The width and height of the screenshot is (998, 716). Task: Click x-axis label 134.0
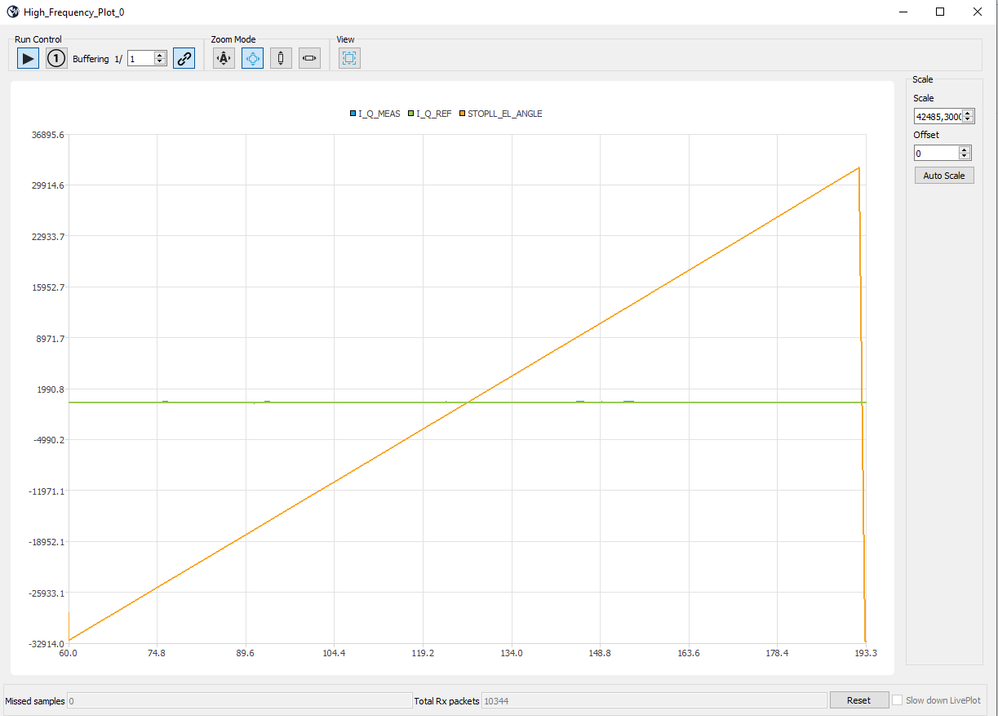point(511,653)
